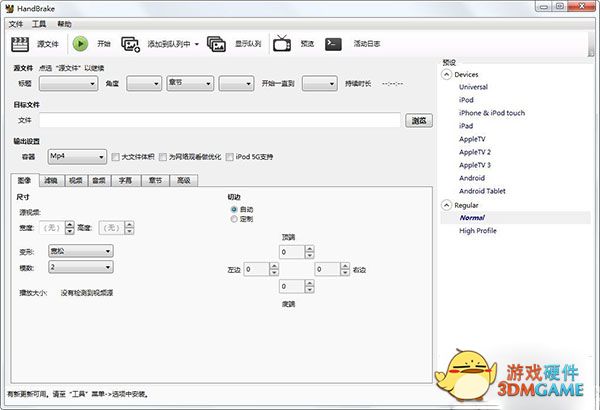
Task: Open the chapter end dropdown
Action: click(x=320, y=83)
